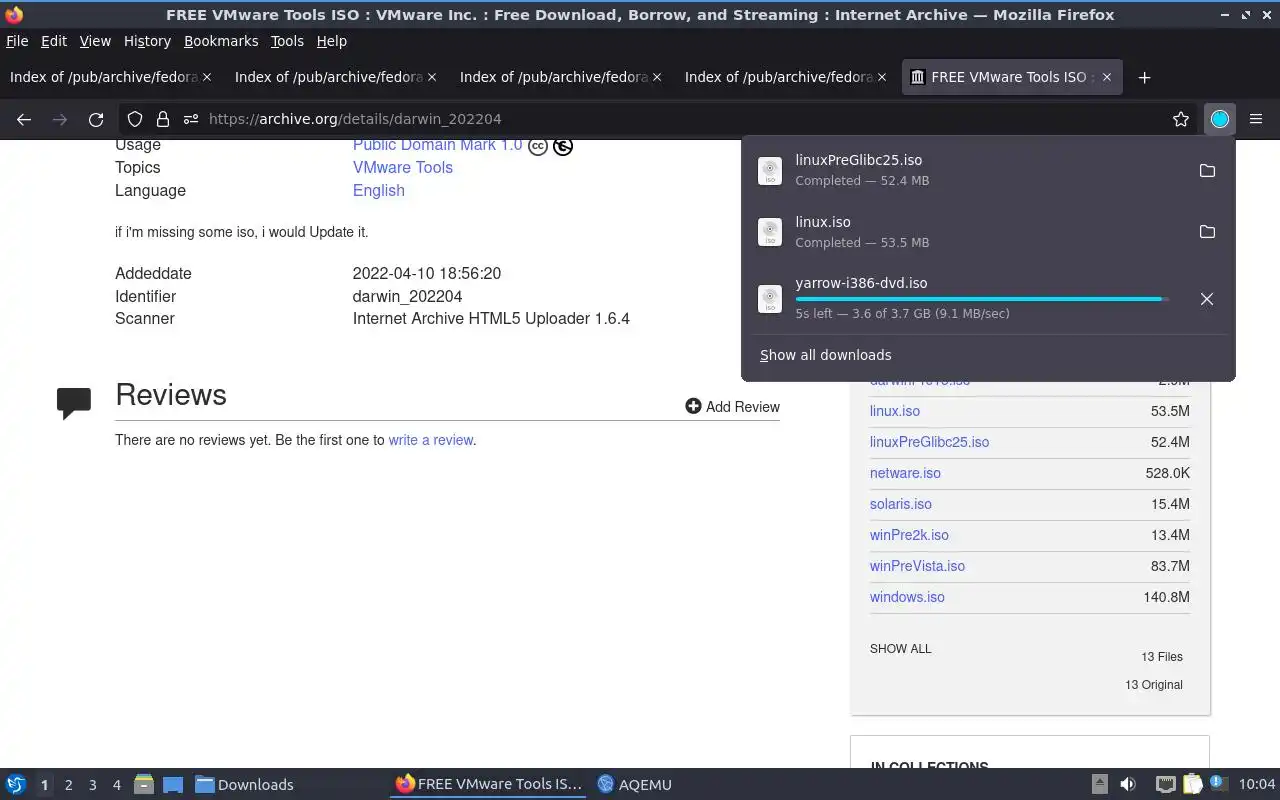This screenshot has height=800, width=1280.
Task: Click the write a review link
Action: [x=430, y=440]
